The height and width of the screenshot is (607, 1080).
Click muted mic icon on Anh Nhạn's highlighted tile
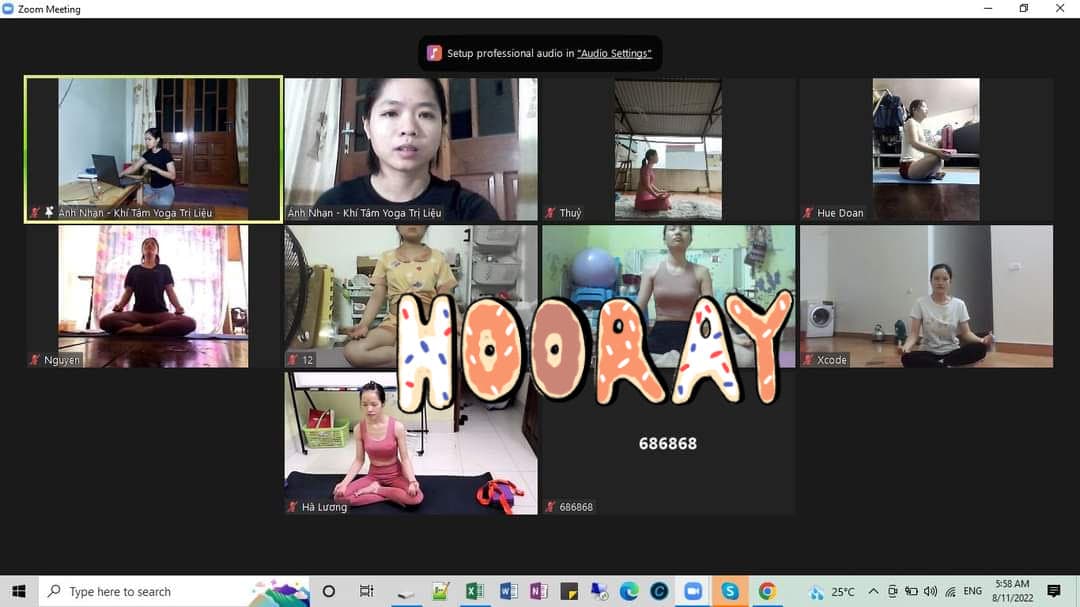[35, 212]
